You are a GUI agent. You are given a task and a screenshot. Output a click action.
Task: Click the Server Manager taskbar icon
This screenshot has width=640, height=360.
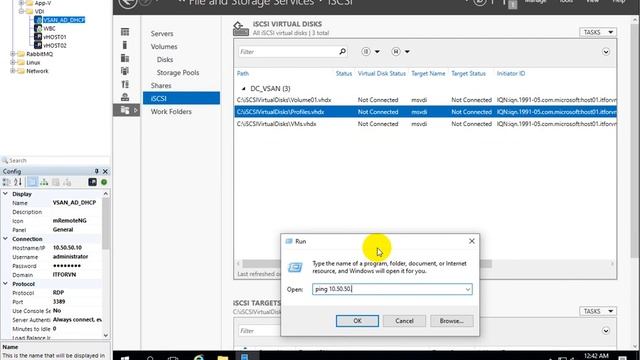click(244, 357)
